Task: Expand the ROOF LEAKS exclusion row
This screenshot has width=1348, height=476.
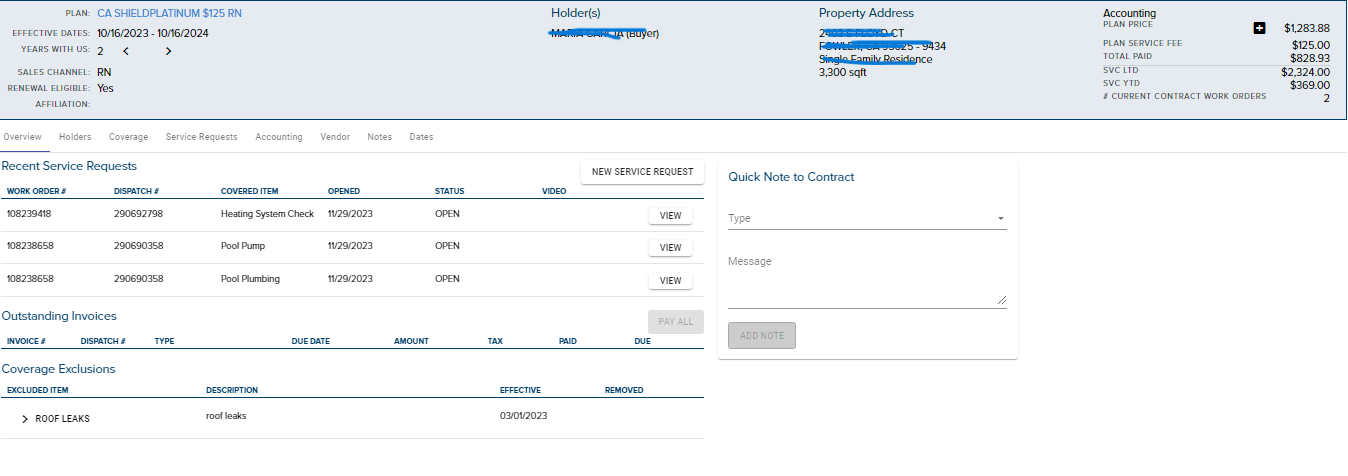Action: 25,419
